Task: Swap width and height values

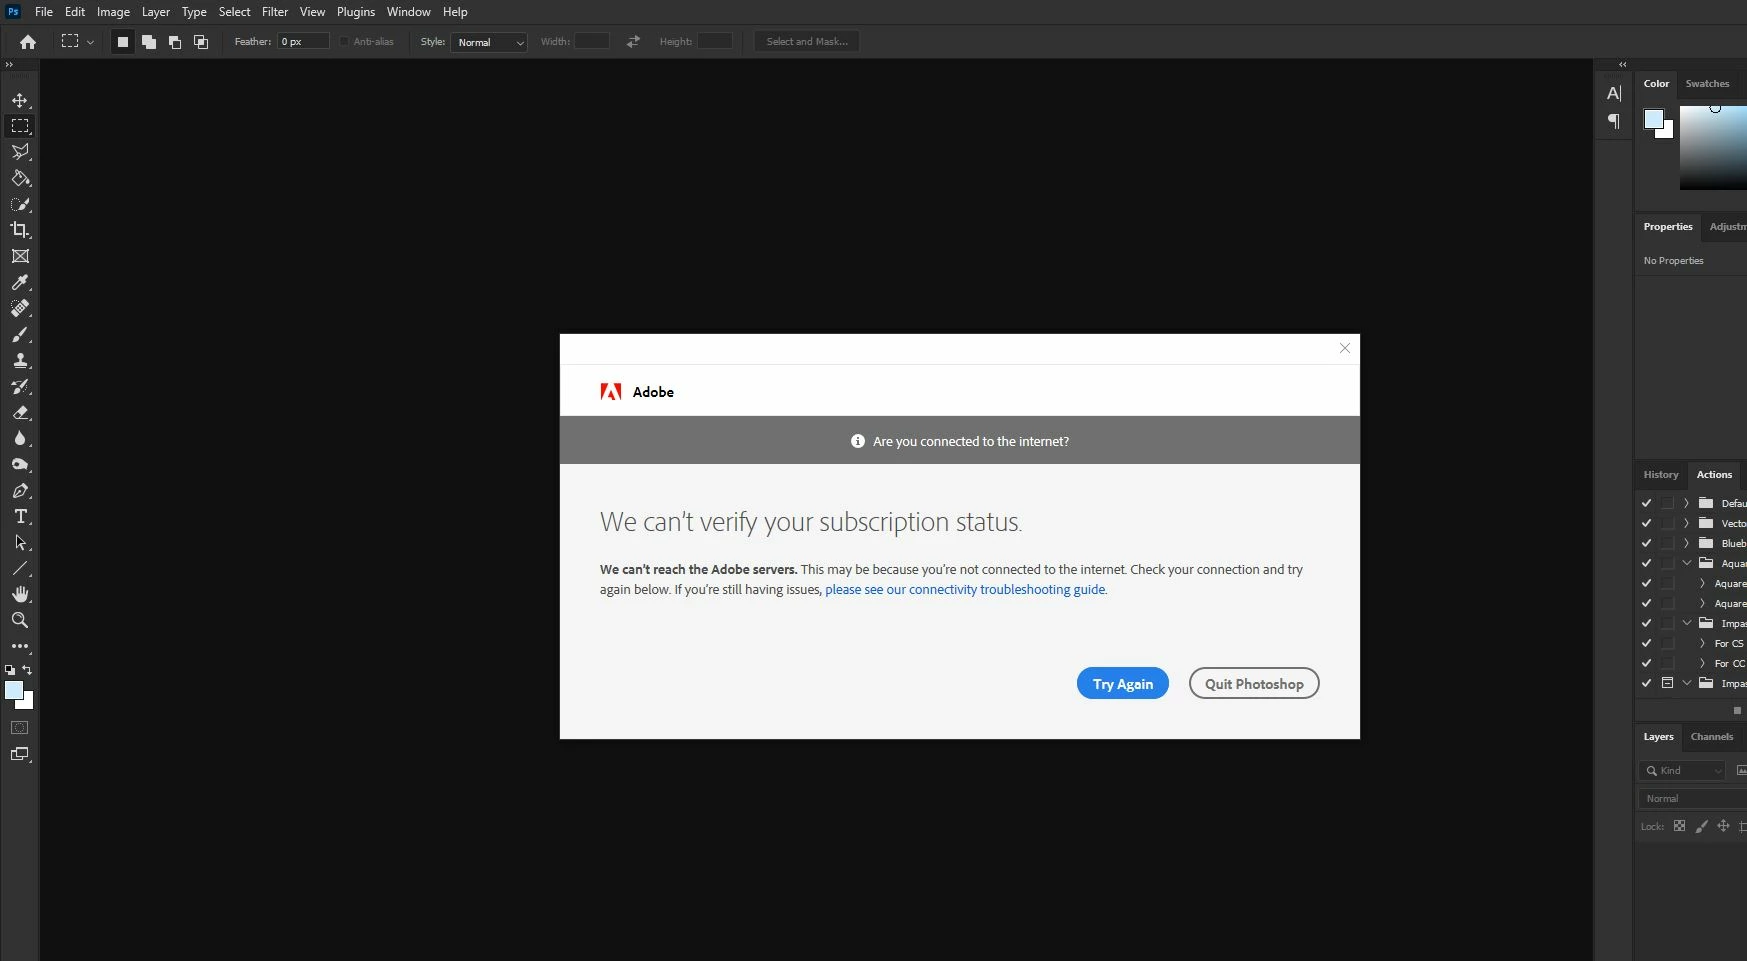Action: coord(633,42)
